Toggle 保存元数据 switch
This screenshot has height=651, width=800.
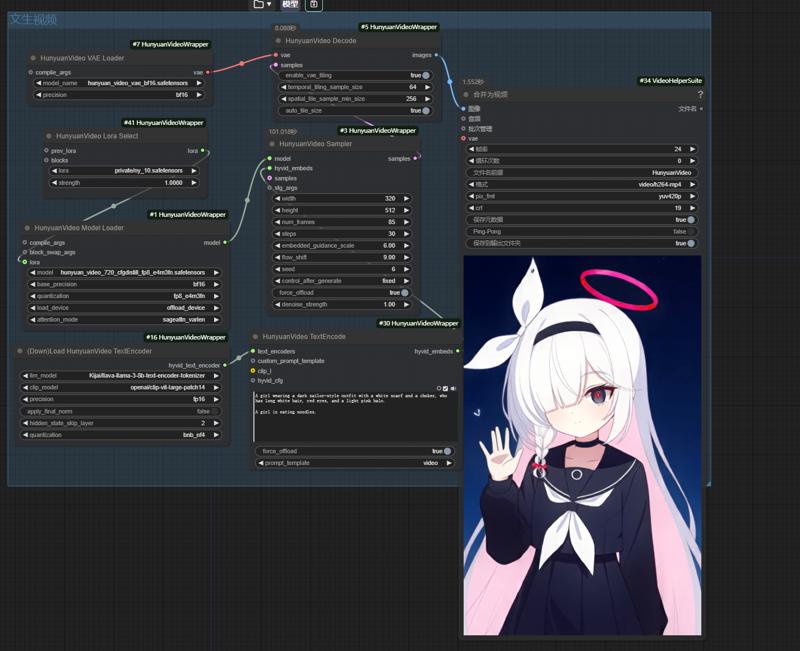[x=691, y=220]
